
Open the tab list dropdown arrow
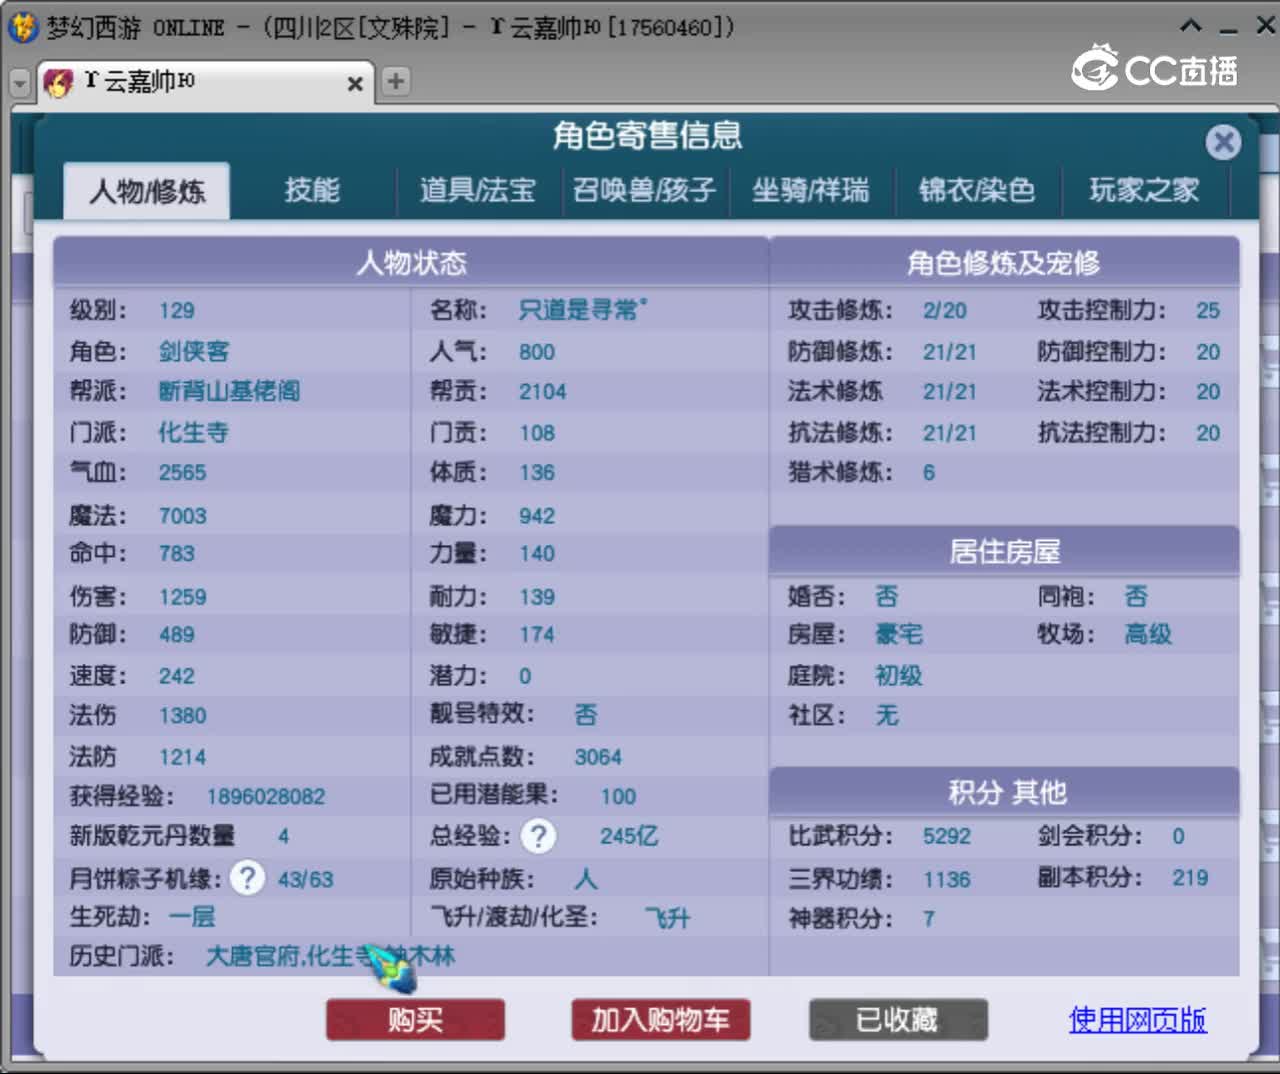coord(20,84)
